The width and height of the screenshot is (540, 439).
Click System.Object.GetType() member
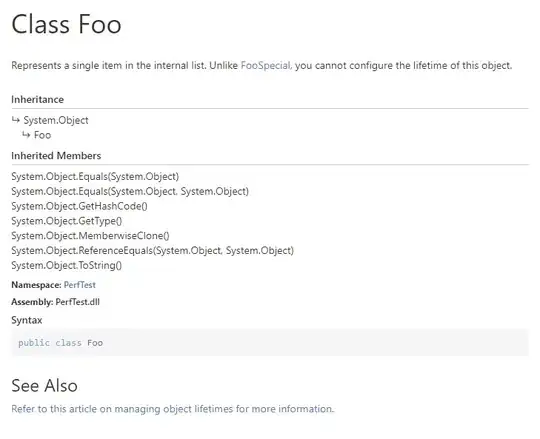(66, 221)
